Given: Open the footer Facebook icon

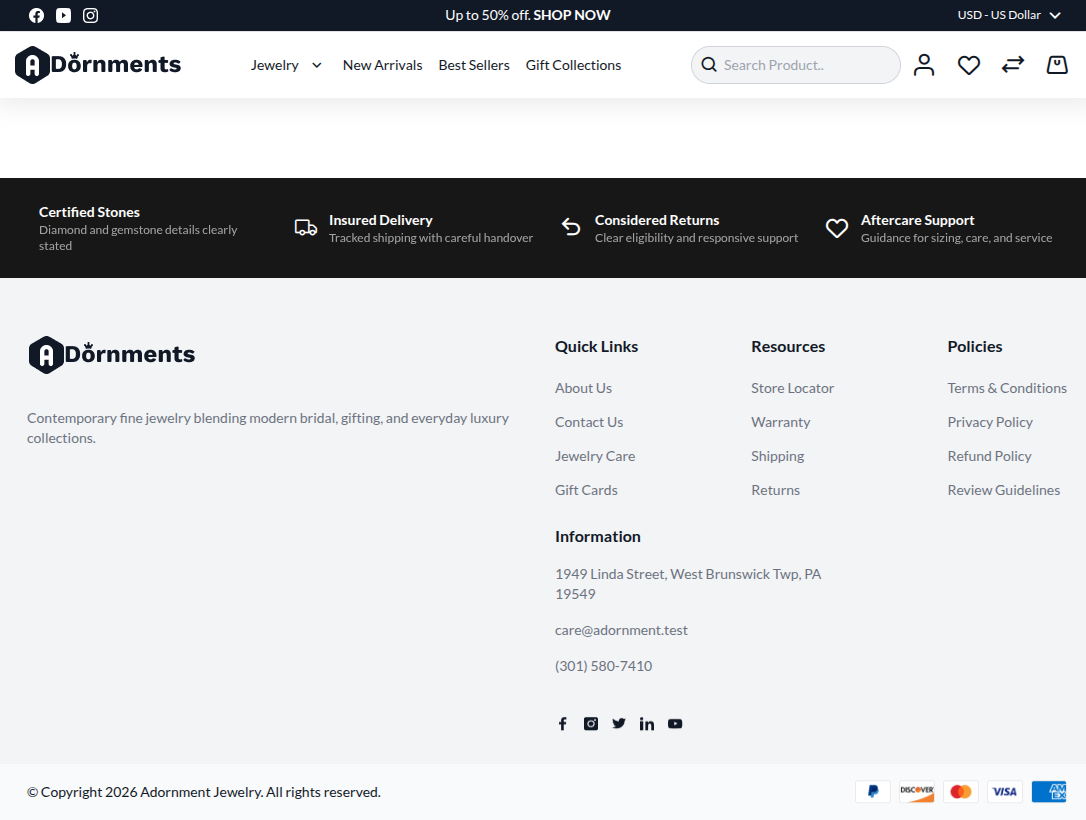Looking at the screenshot, I should click(x=562, y=724).
